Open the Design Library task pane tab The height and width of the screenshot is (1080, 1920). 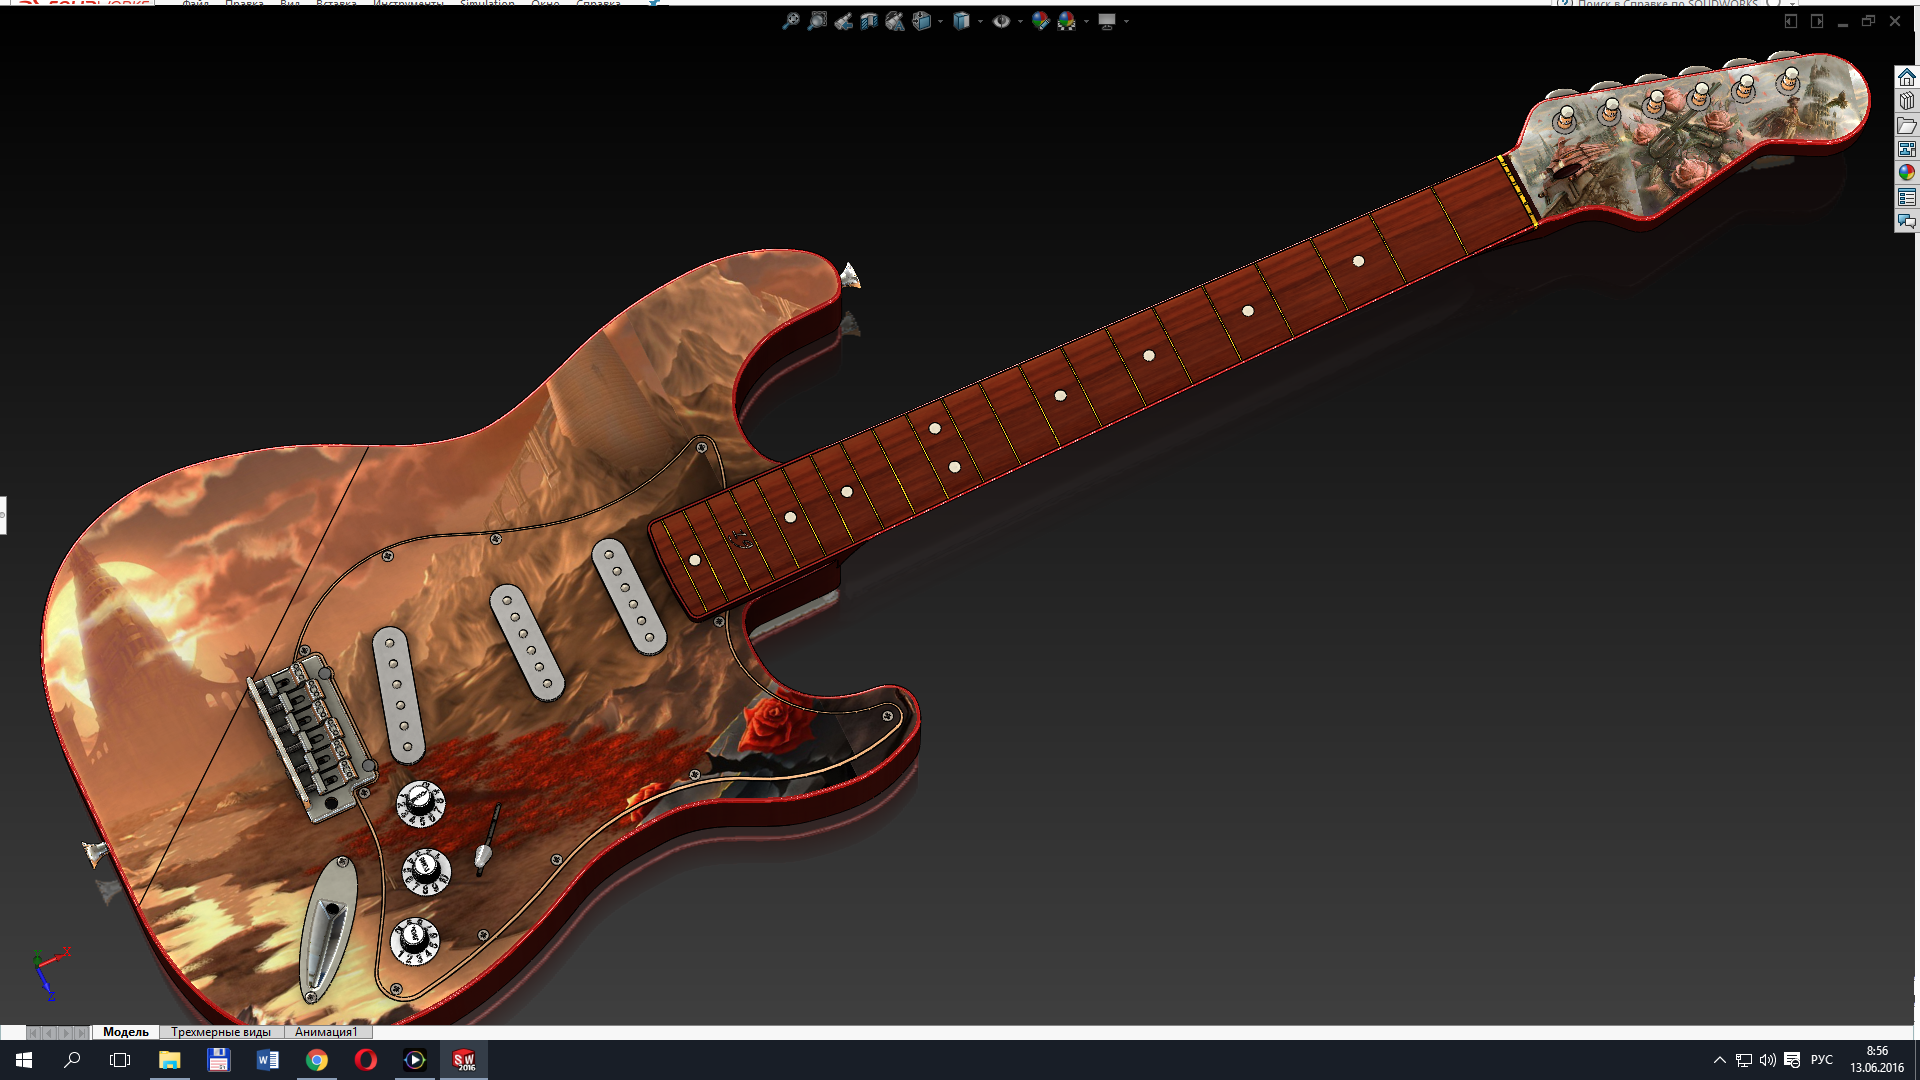[x=1907, y=101]
